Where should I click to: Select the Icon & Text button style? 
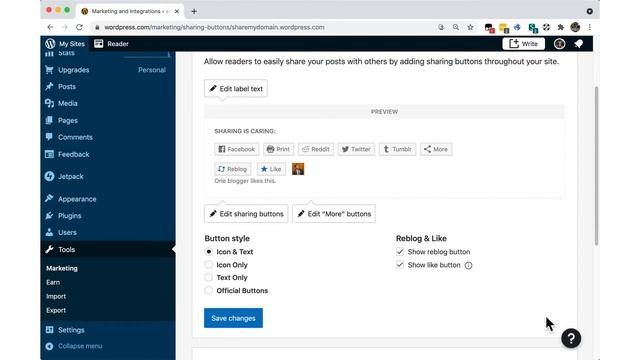click(x=209, y=252)
